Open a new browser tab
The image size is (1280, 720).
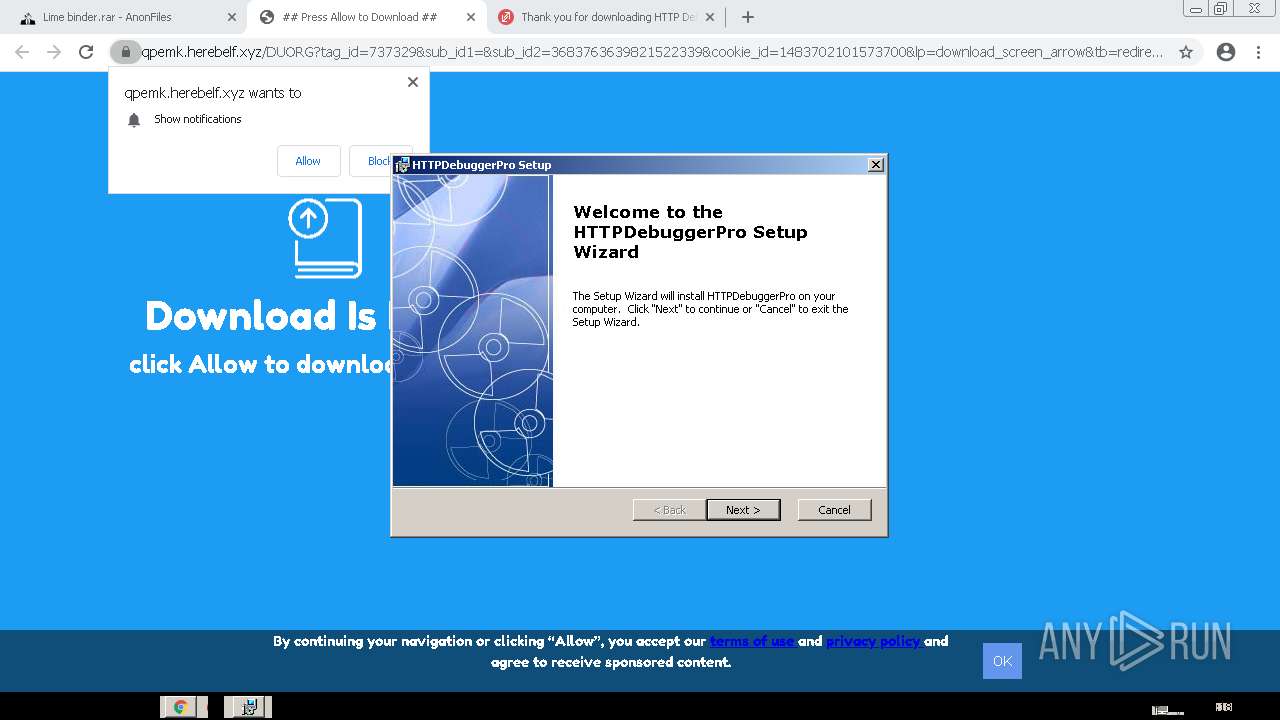tap(747, 17)
